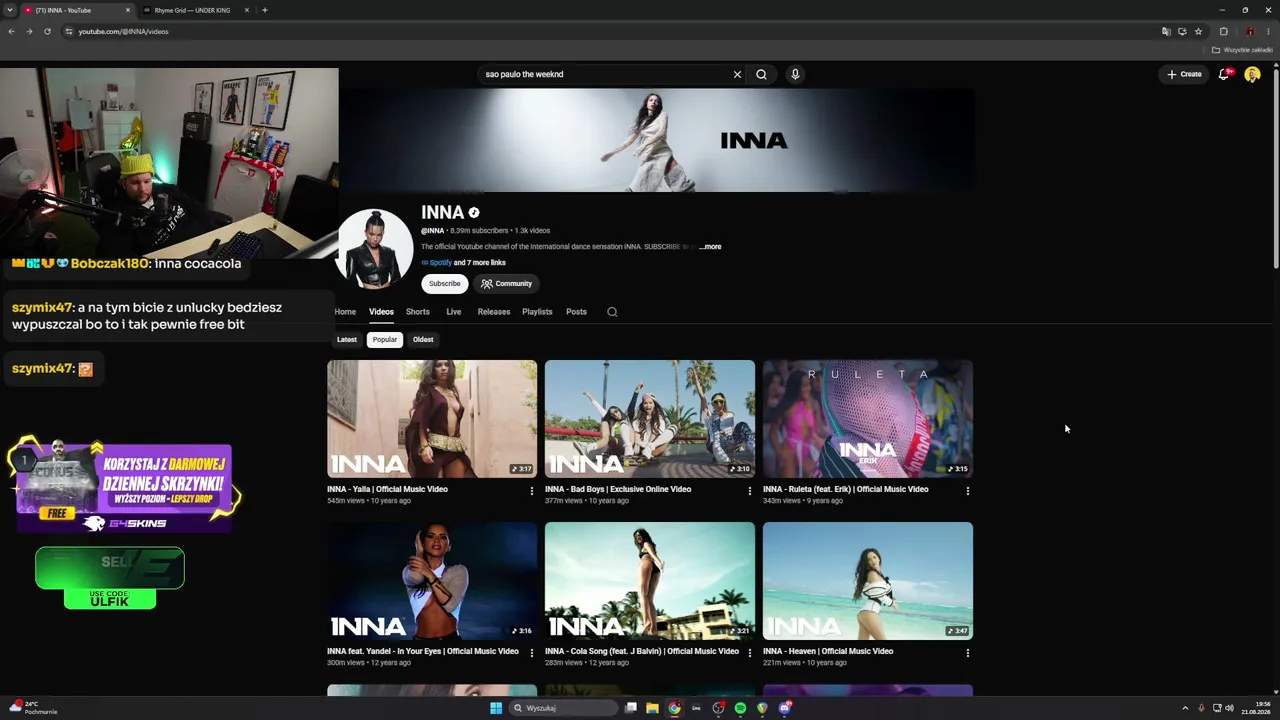The width and height of the screenshot is (1280, 720).
Task: Search within INNA's channel using magnifier
Action: click(612, 312)
